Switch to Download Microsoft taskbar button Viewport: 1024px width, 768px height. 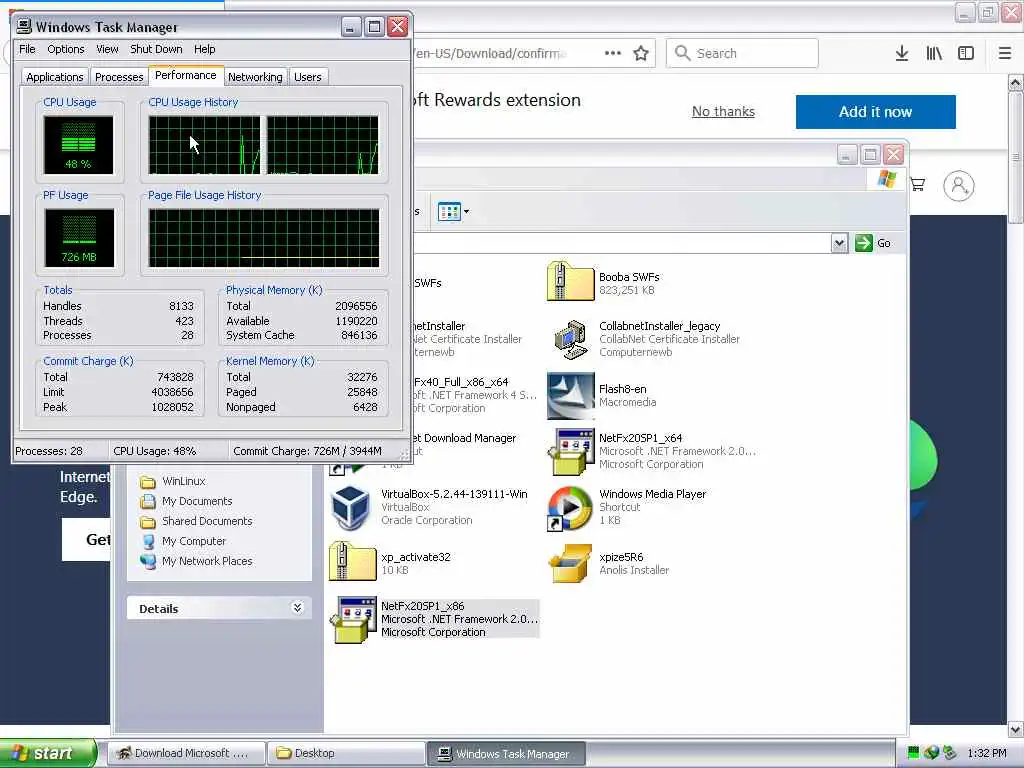186,753
